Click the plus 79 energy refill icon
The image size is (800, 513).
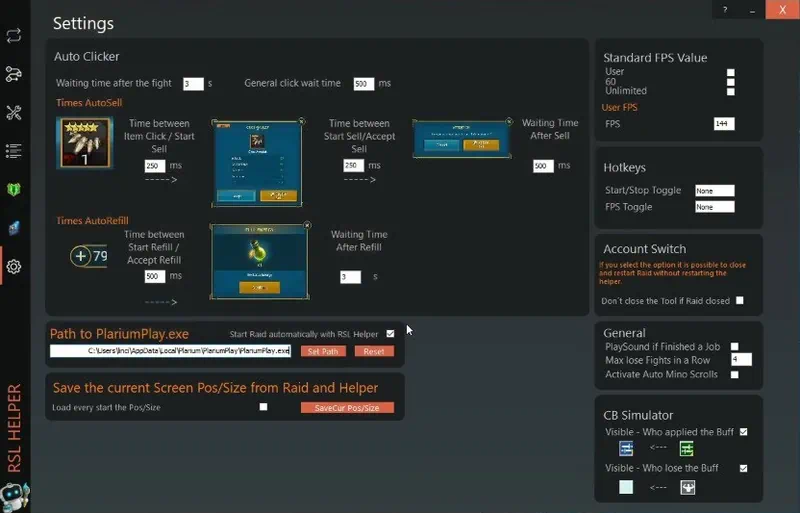pyautogui.click(x=89, y=256)
